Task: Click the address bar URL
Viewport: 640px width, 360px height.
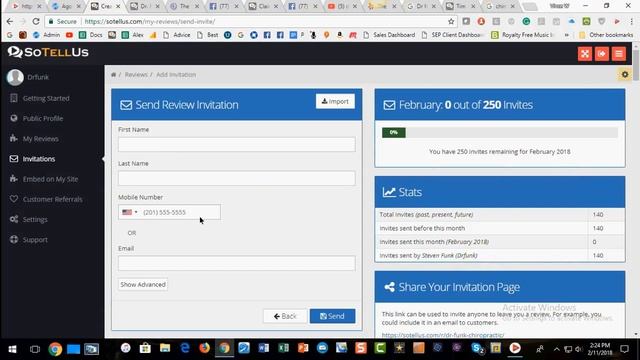Action: [149, 21]
